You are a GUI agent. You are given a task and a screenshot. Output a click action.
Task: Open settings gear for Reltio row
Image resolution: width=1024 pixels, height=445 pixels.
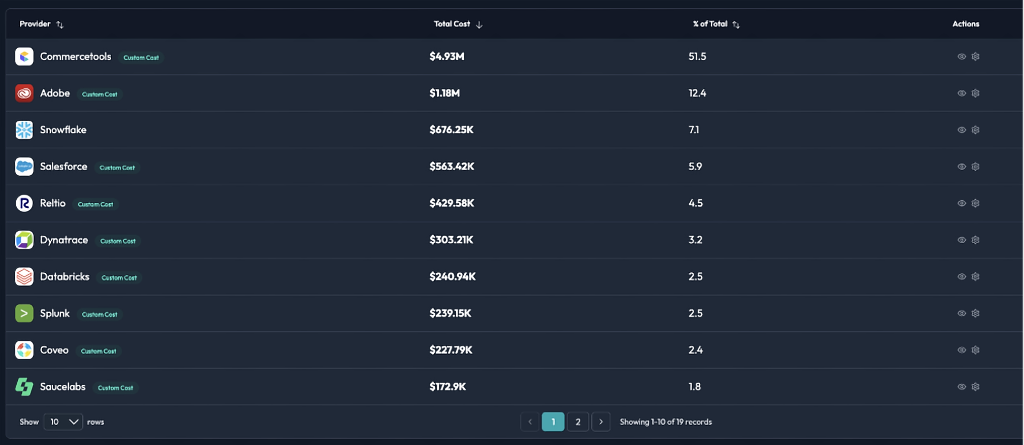(x=976, y=203)
